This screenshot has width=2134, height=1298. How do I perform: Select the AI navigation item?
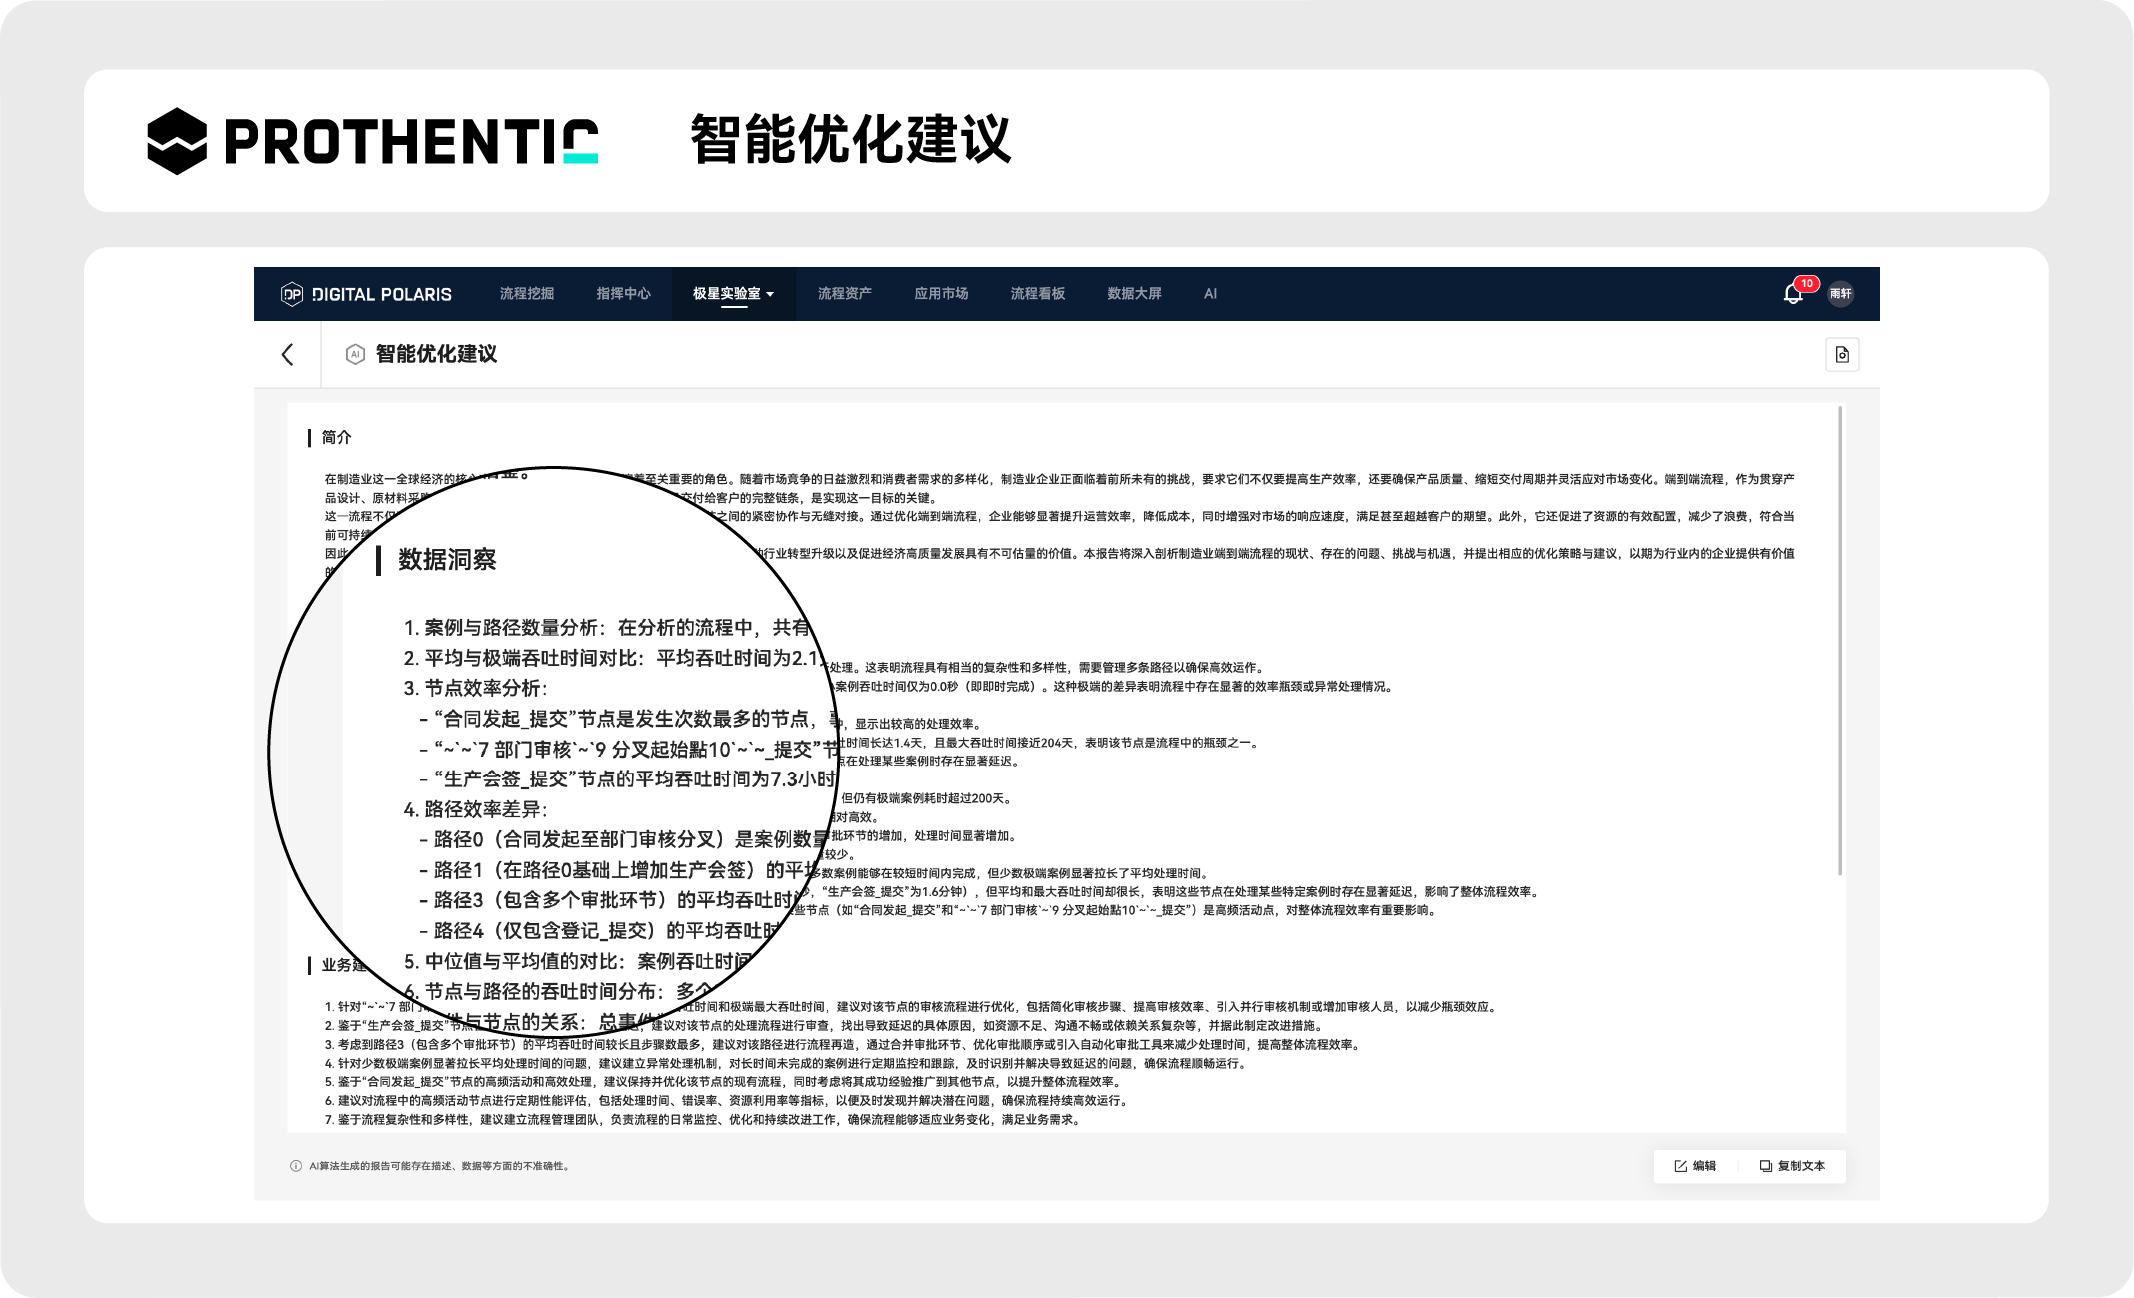click(x=1210, y=294)
